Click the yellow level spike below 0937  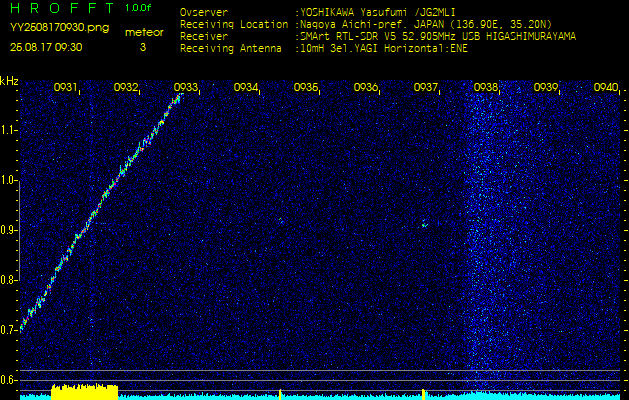[423, 394]
